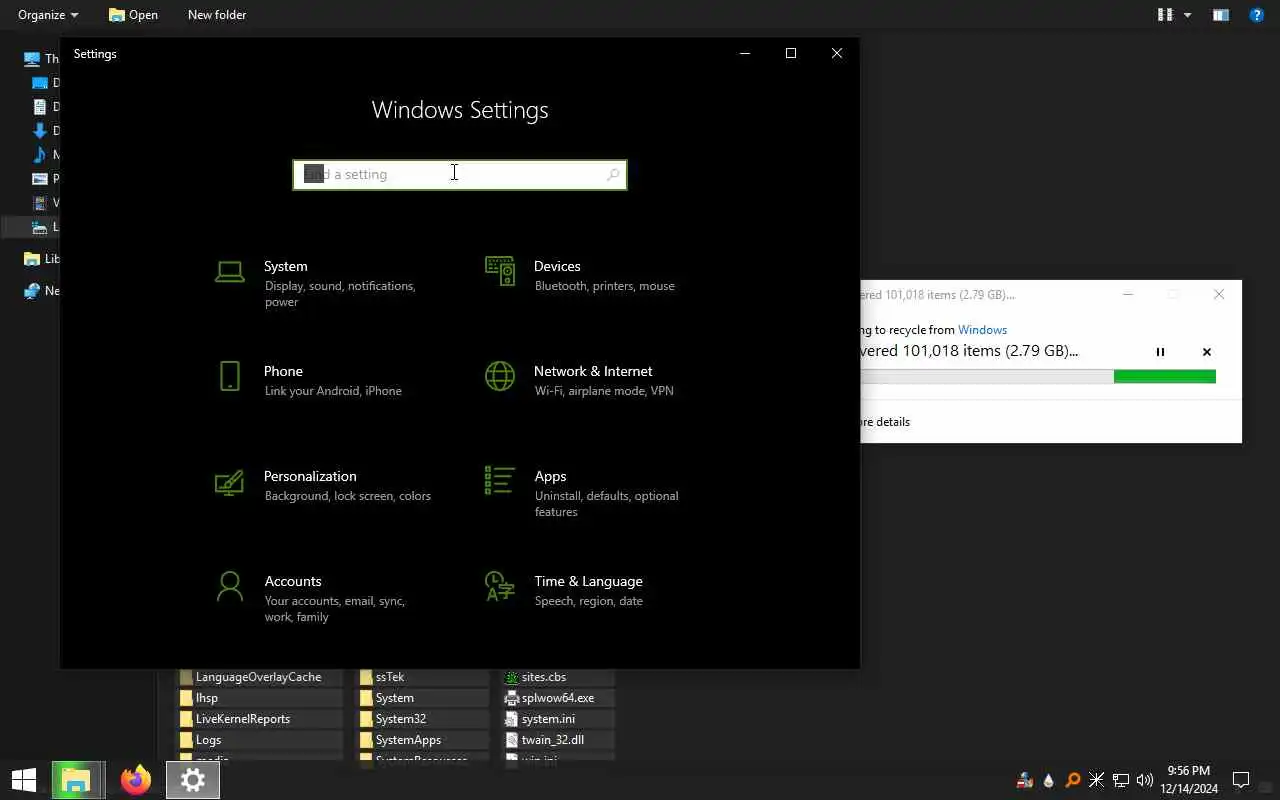Open the Organize dropdown in File Explorer
Image resolution: width=1280 pixels, height=800 pixels.
(48, 15)
